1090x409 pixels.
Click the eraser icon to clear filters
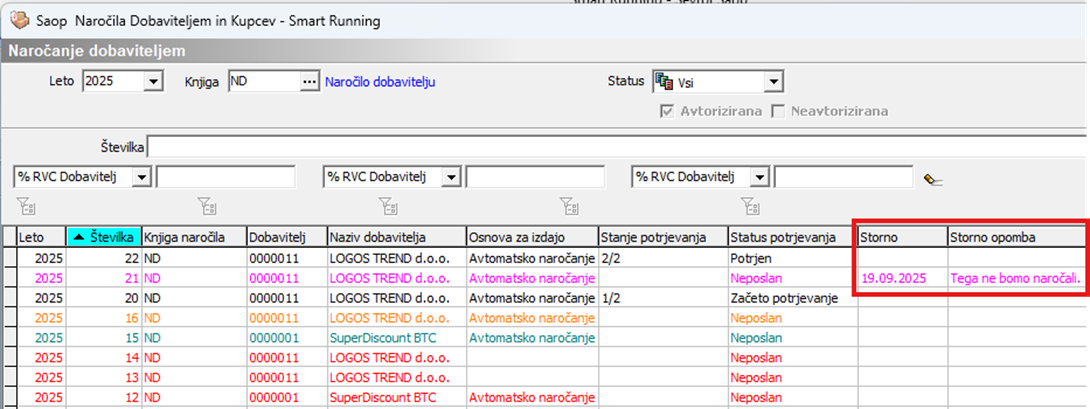coord(933,180)
